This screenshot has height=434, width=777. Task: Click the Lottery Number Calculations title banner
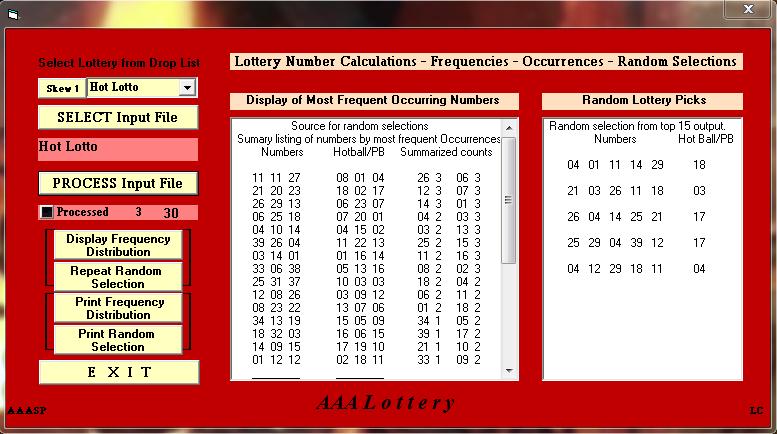pyautogui.click(x=486, y=61)
